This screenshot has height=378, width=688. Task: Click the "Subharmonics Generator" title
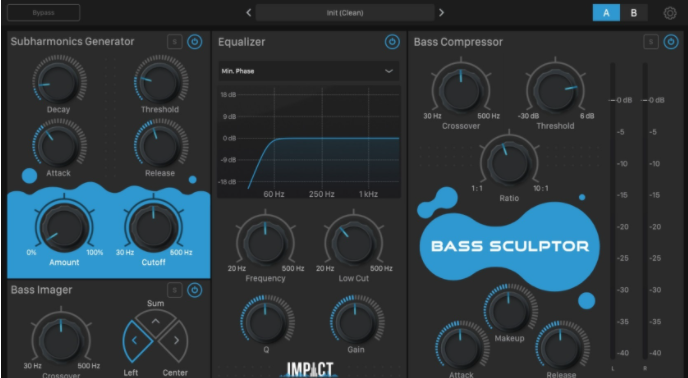72,42
